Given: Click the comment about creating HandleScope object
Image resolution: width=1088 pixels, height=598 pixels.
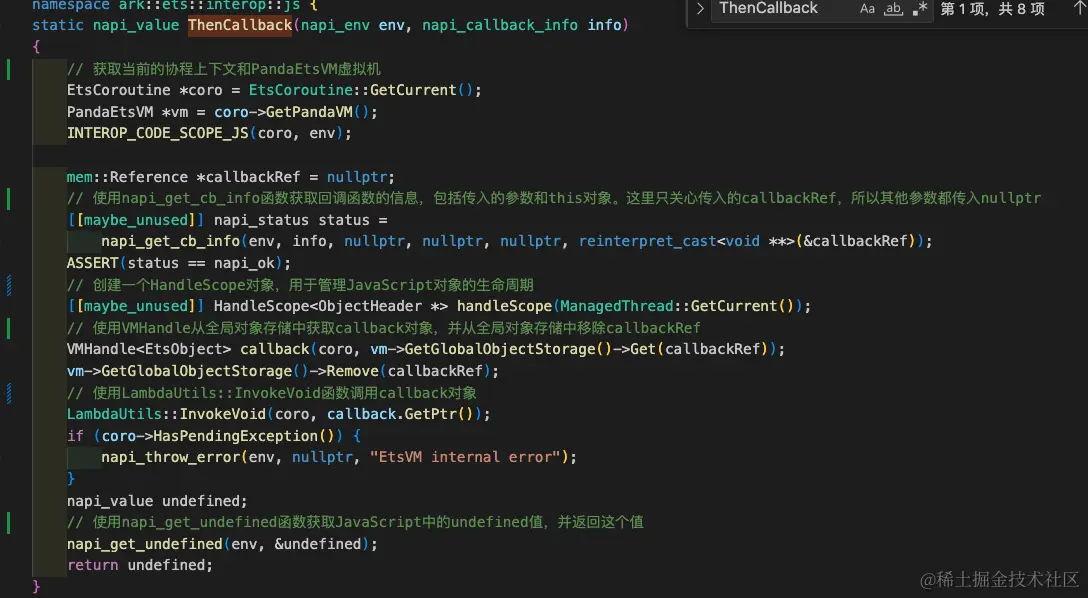Looking at the screenshot, I should [x=300, y=284].
